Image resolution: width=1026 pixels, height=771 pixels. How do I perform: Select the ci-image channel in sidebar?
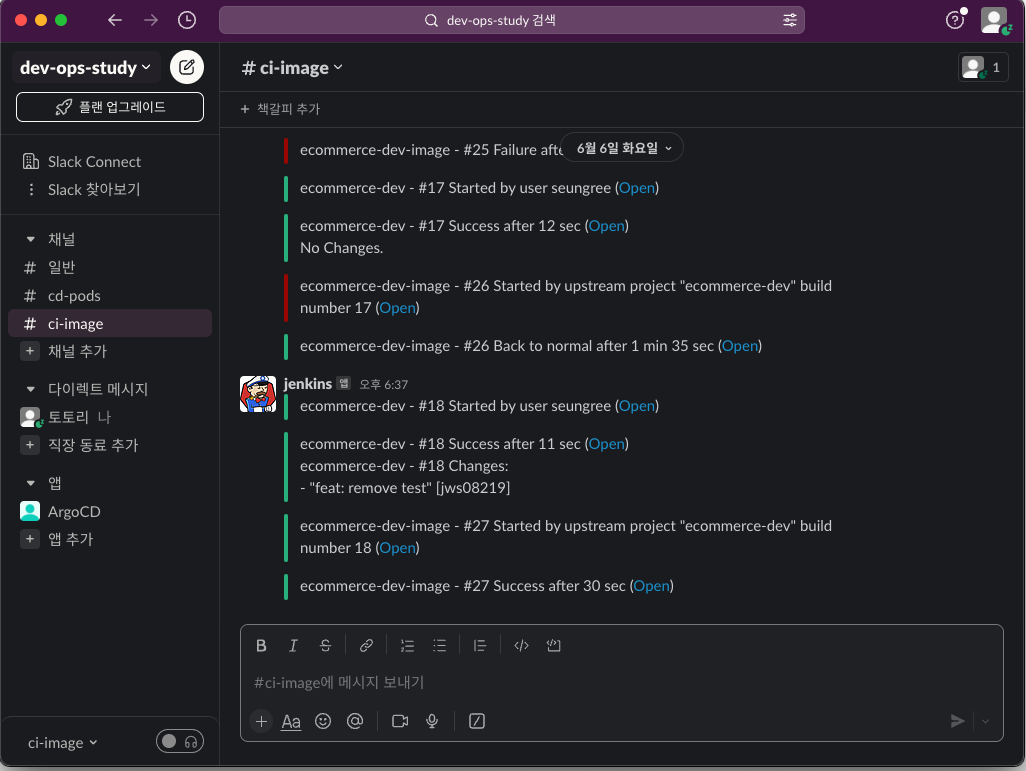click(x=110, y=323)
